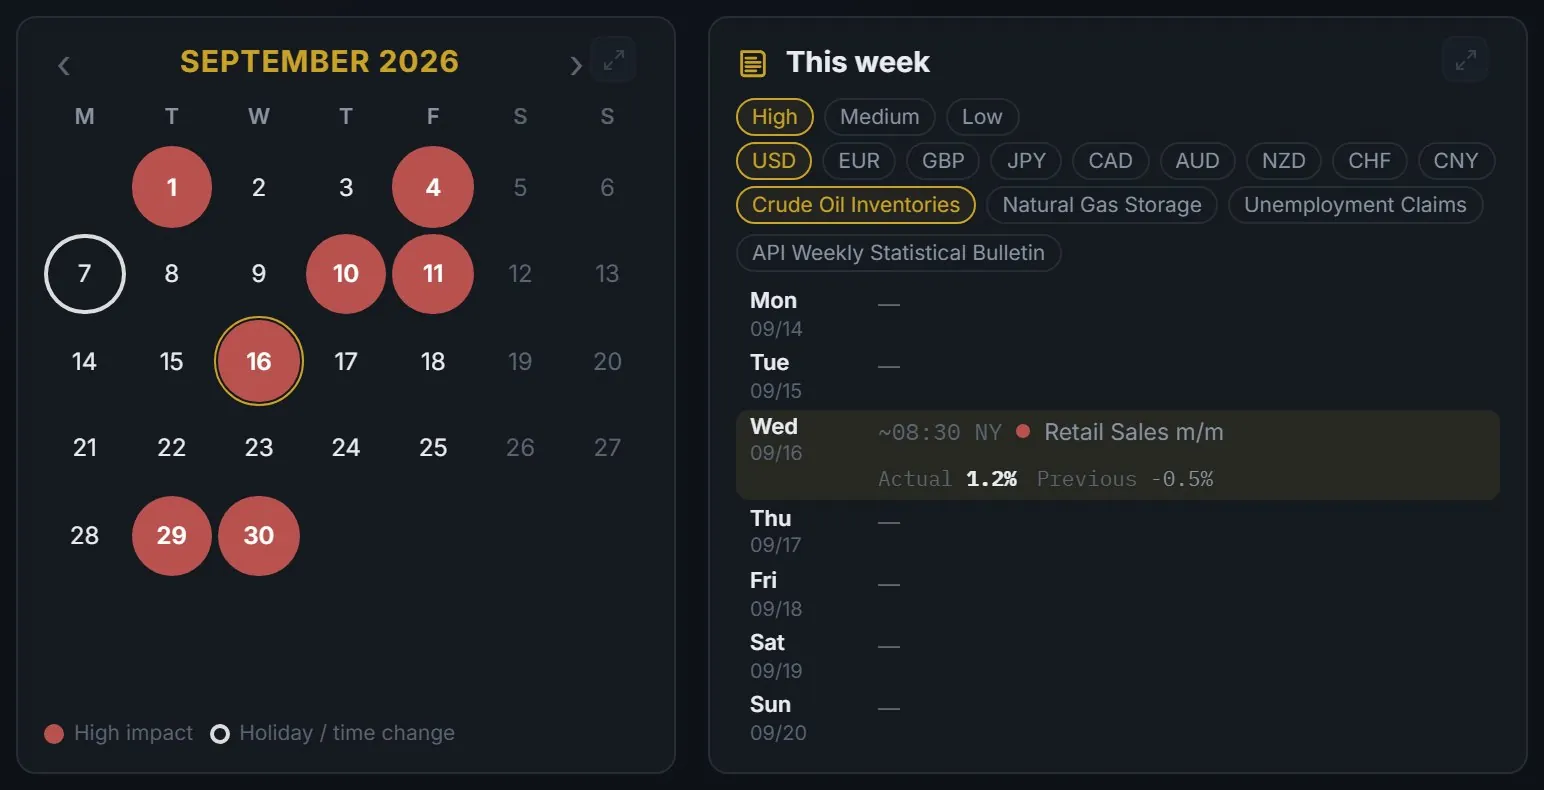The image size is (1544, 790).
Task: Advance to next month arrow
Action: 575,66
